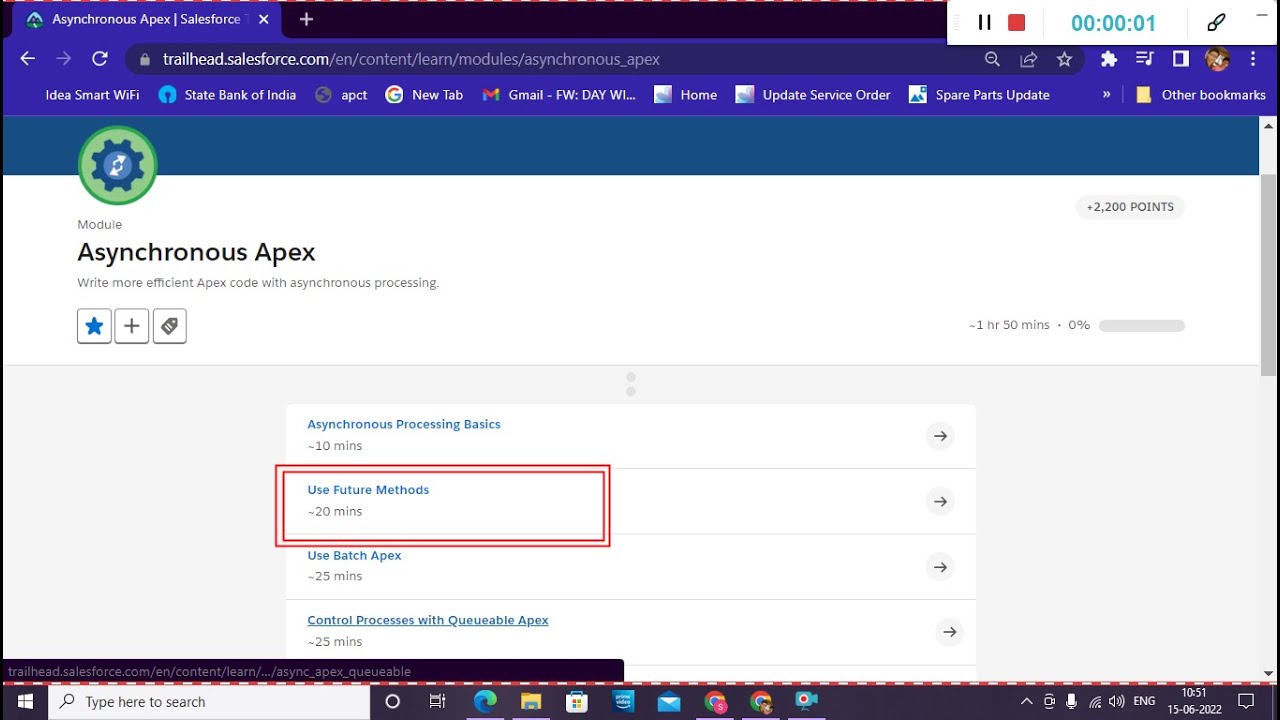
Task: Click arrow beside Use Batch Apex
Action: coord(940,567)
